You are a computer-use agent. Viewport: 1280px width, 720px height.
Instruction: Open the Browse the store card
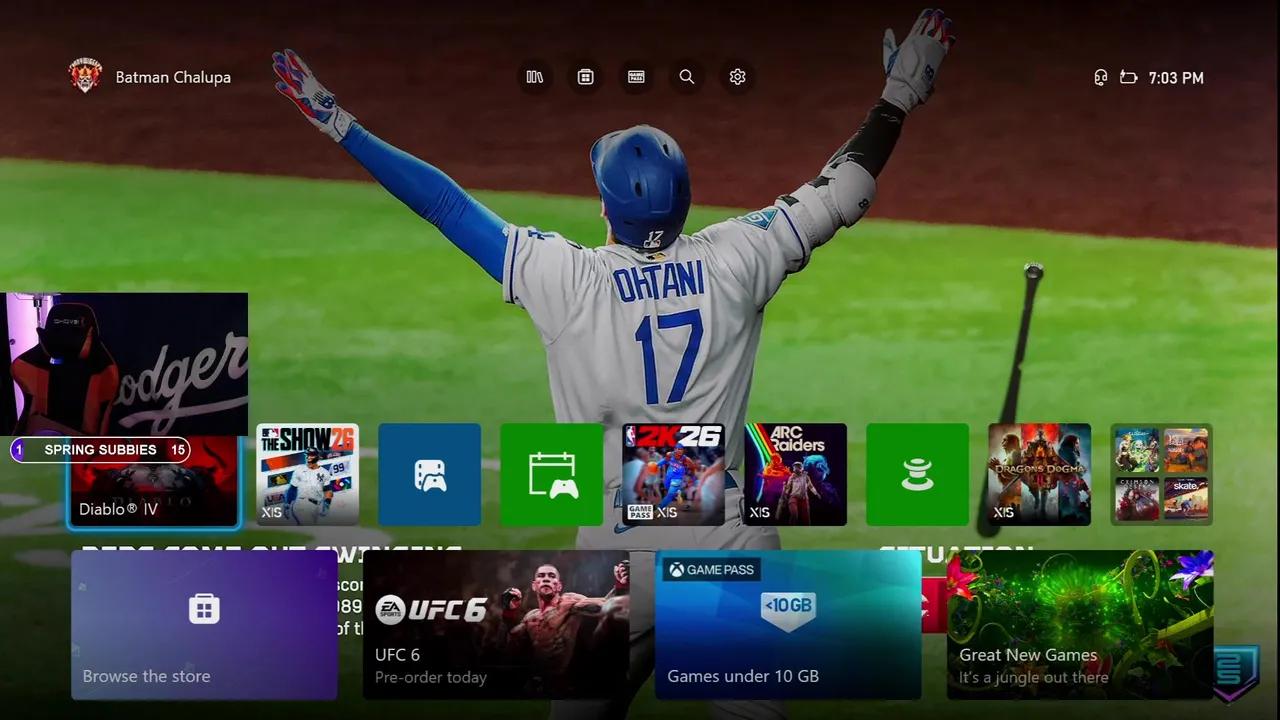[x=204, y=625]
